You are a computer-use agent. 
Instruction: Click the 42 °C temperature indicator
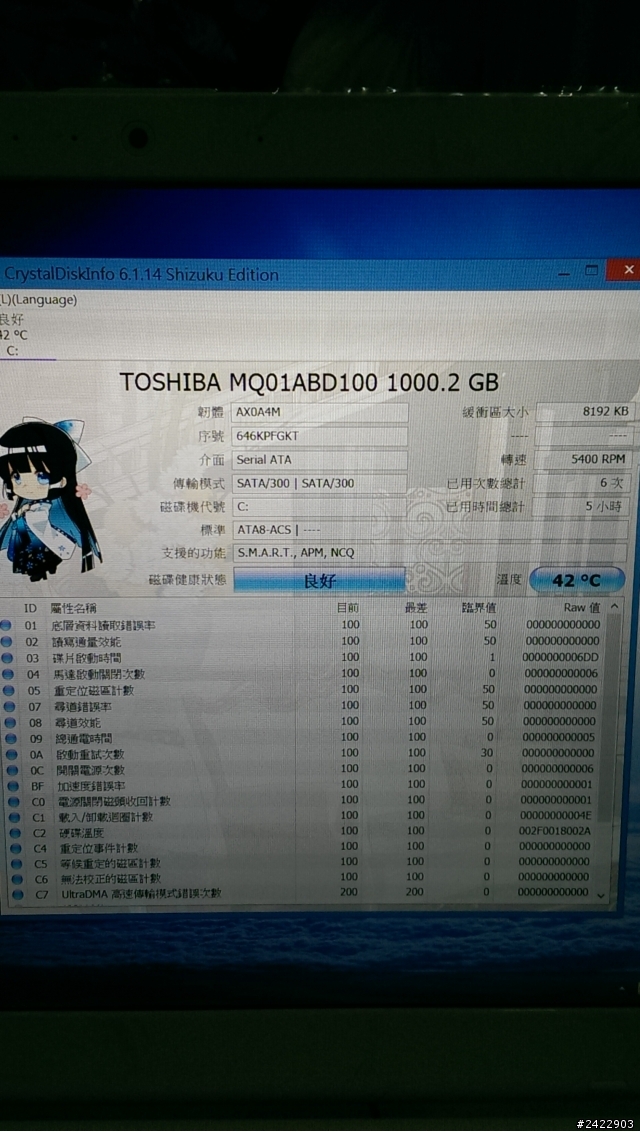pyautogui.click(x=577, y=580)
